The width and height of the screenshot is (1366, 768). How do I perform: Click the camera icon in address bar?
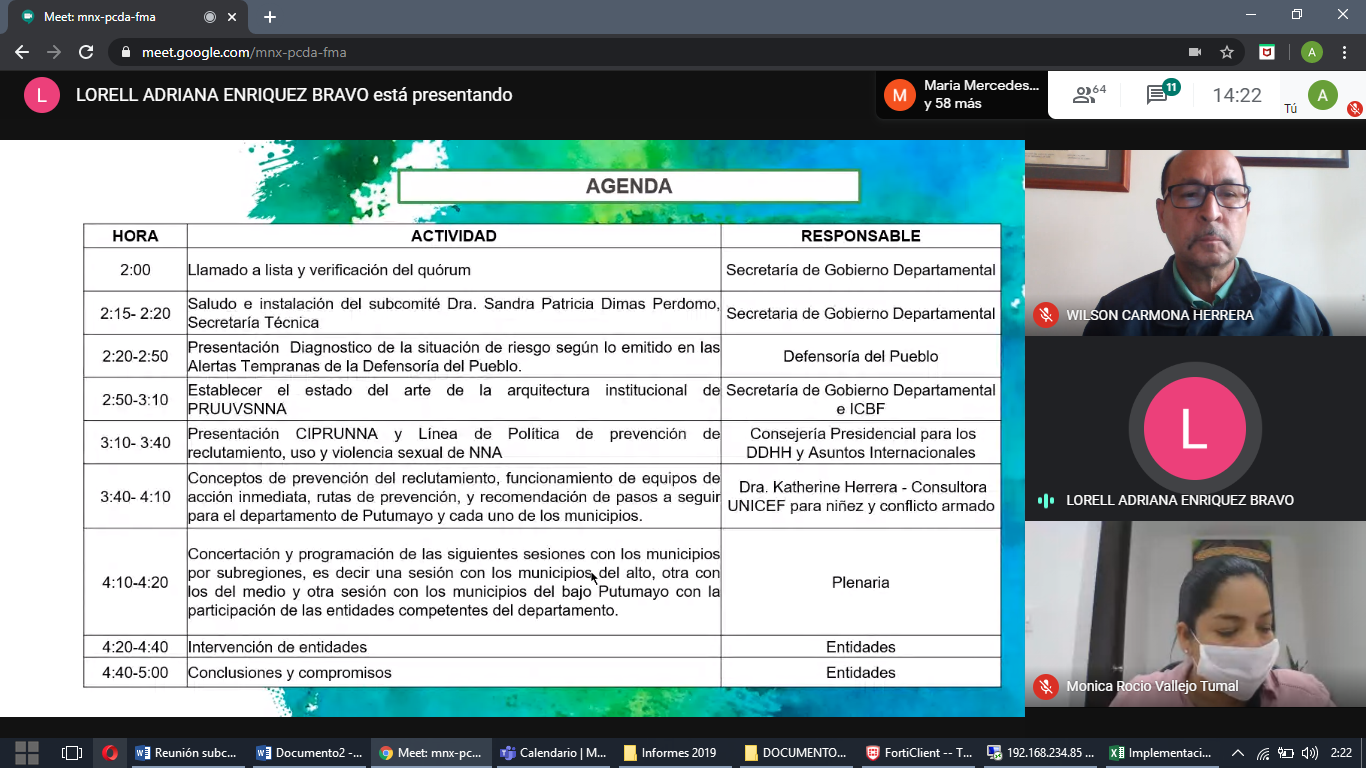click(x=1194, y=52)
